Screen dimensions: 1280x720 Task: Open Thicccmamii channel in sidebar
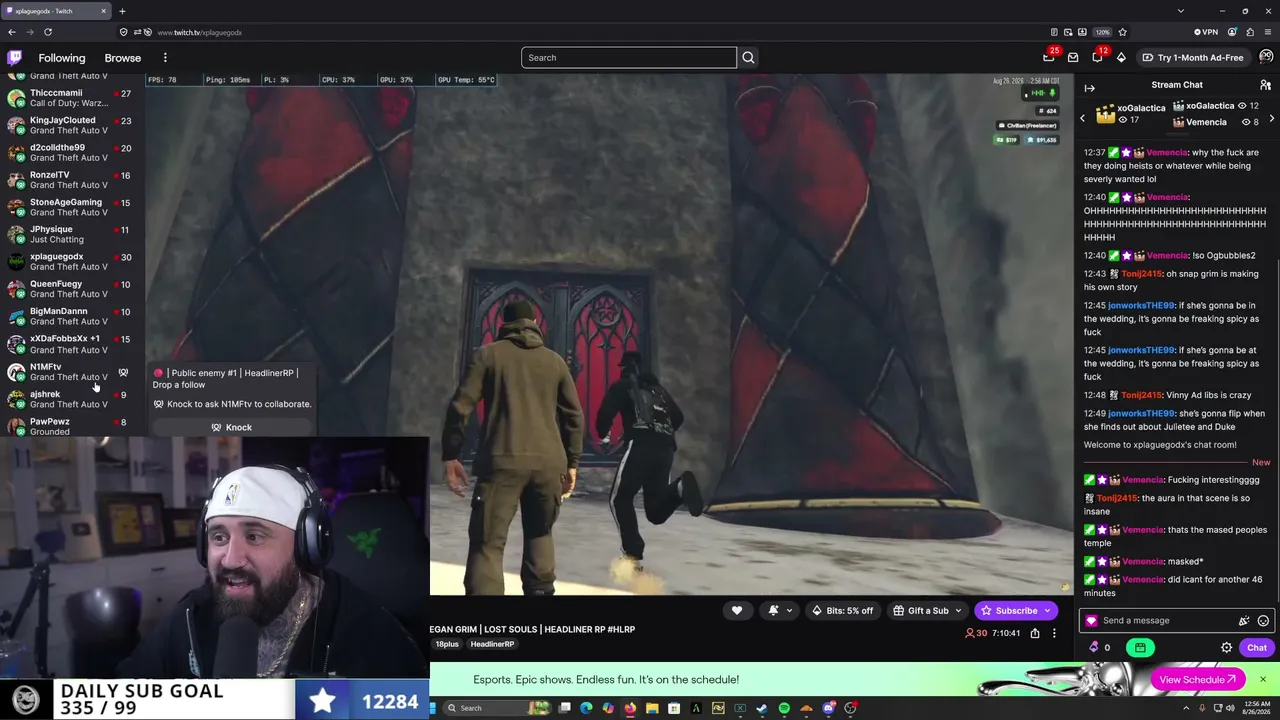coord(72,98)
